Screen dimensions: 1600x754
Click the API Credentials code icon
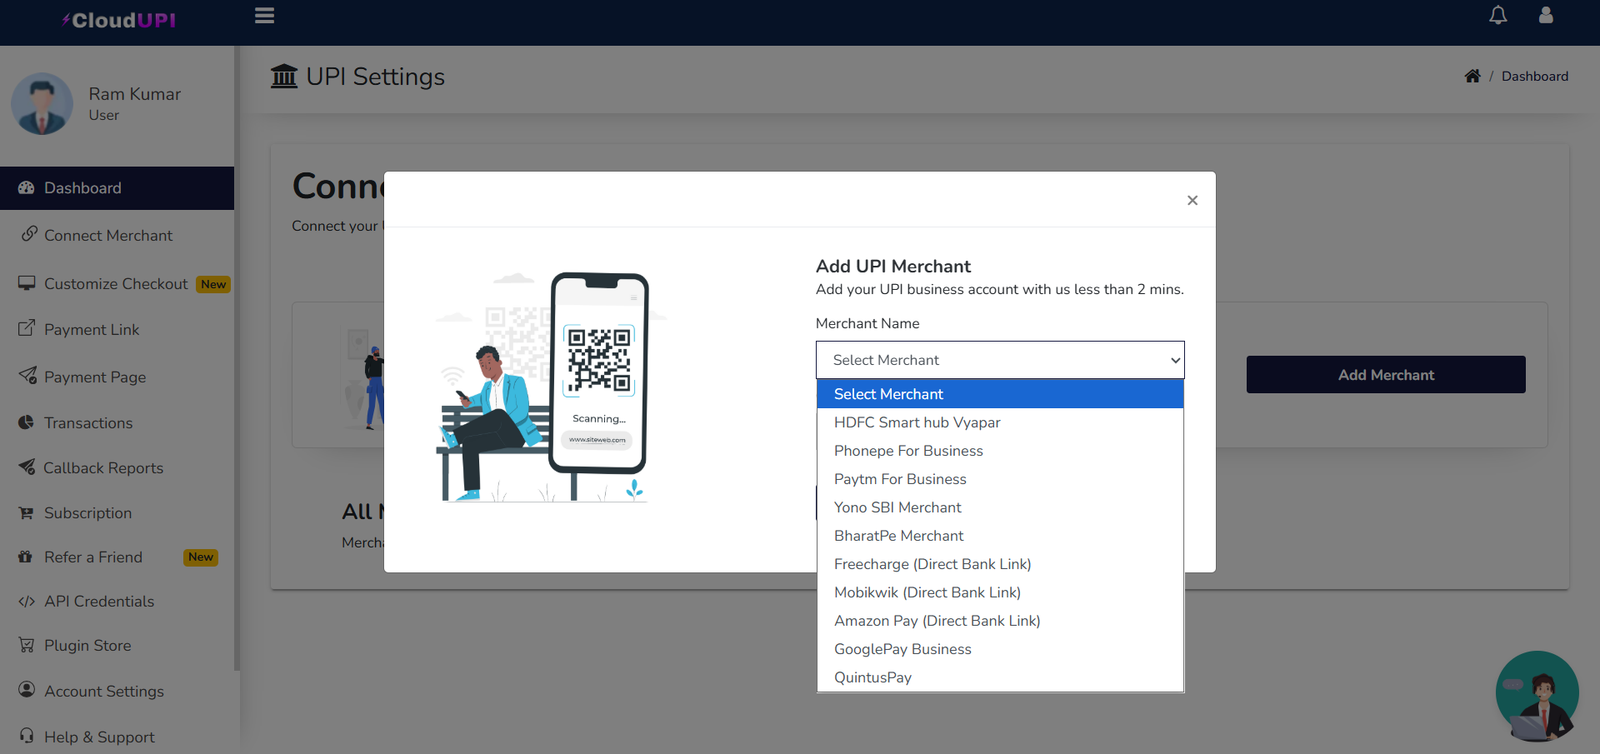26,601
